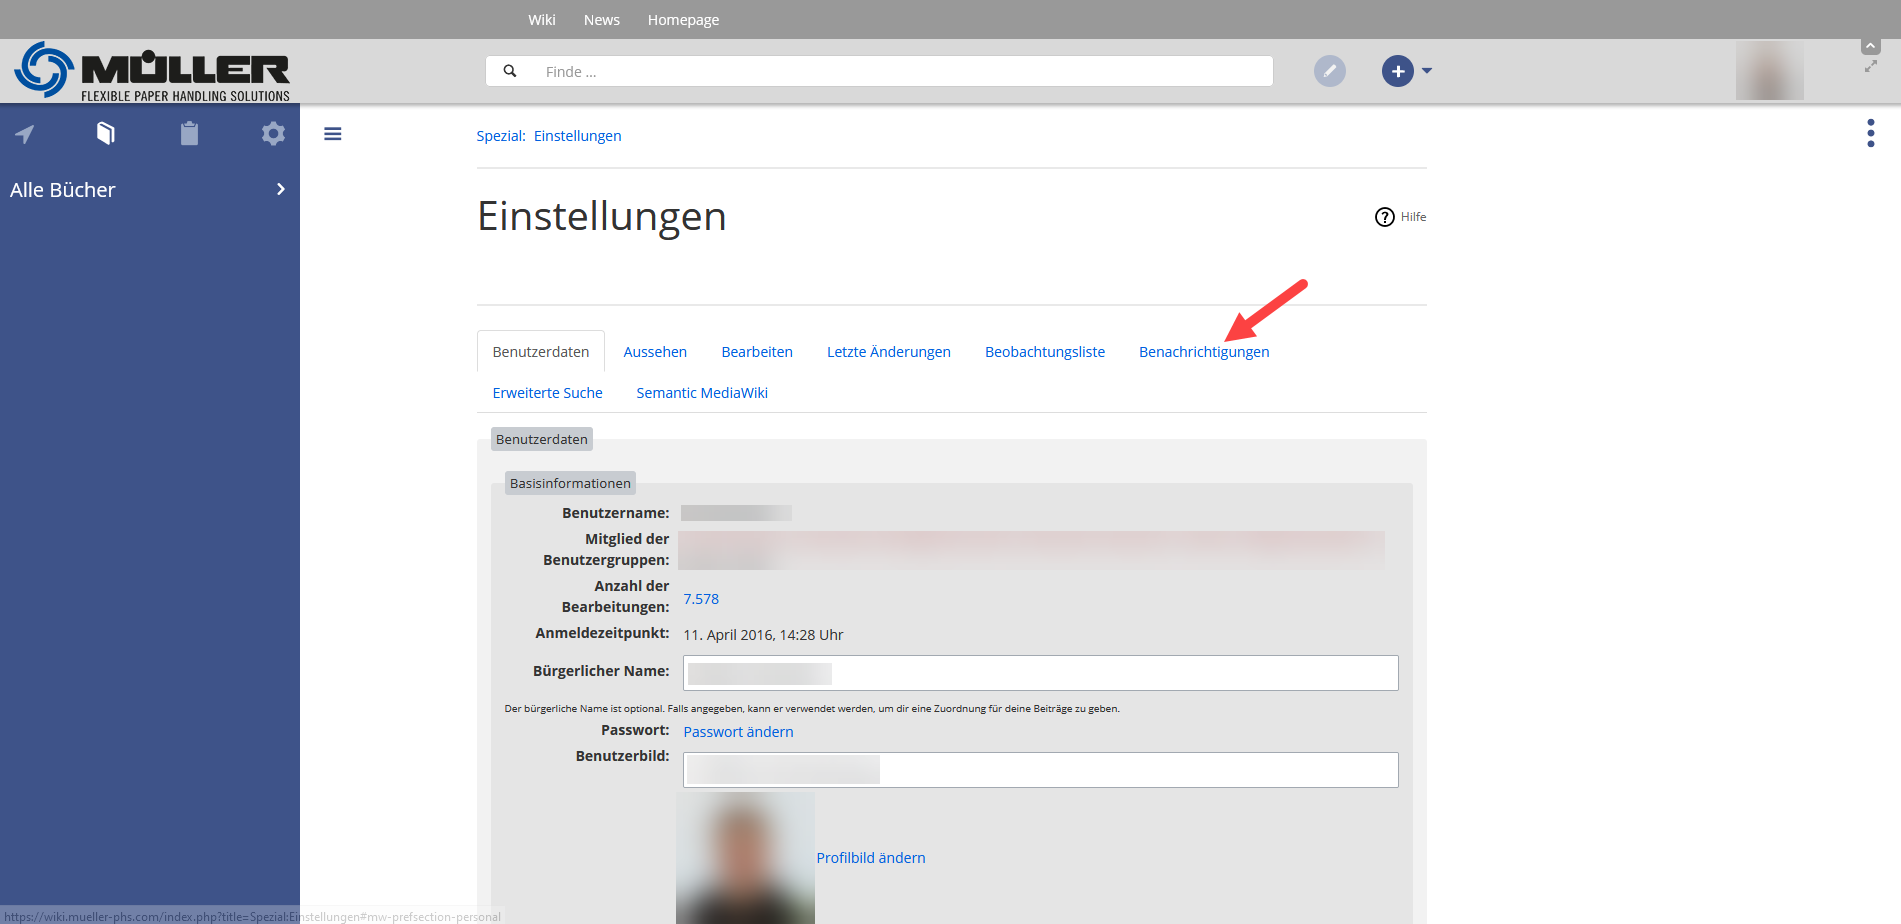Toggle the hamburger menu sidebar icon

pos(333,134)
